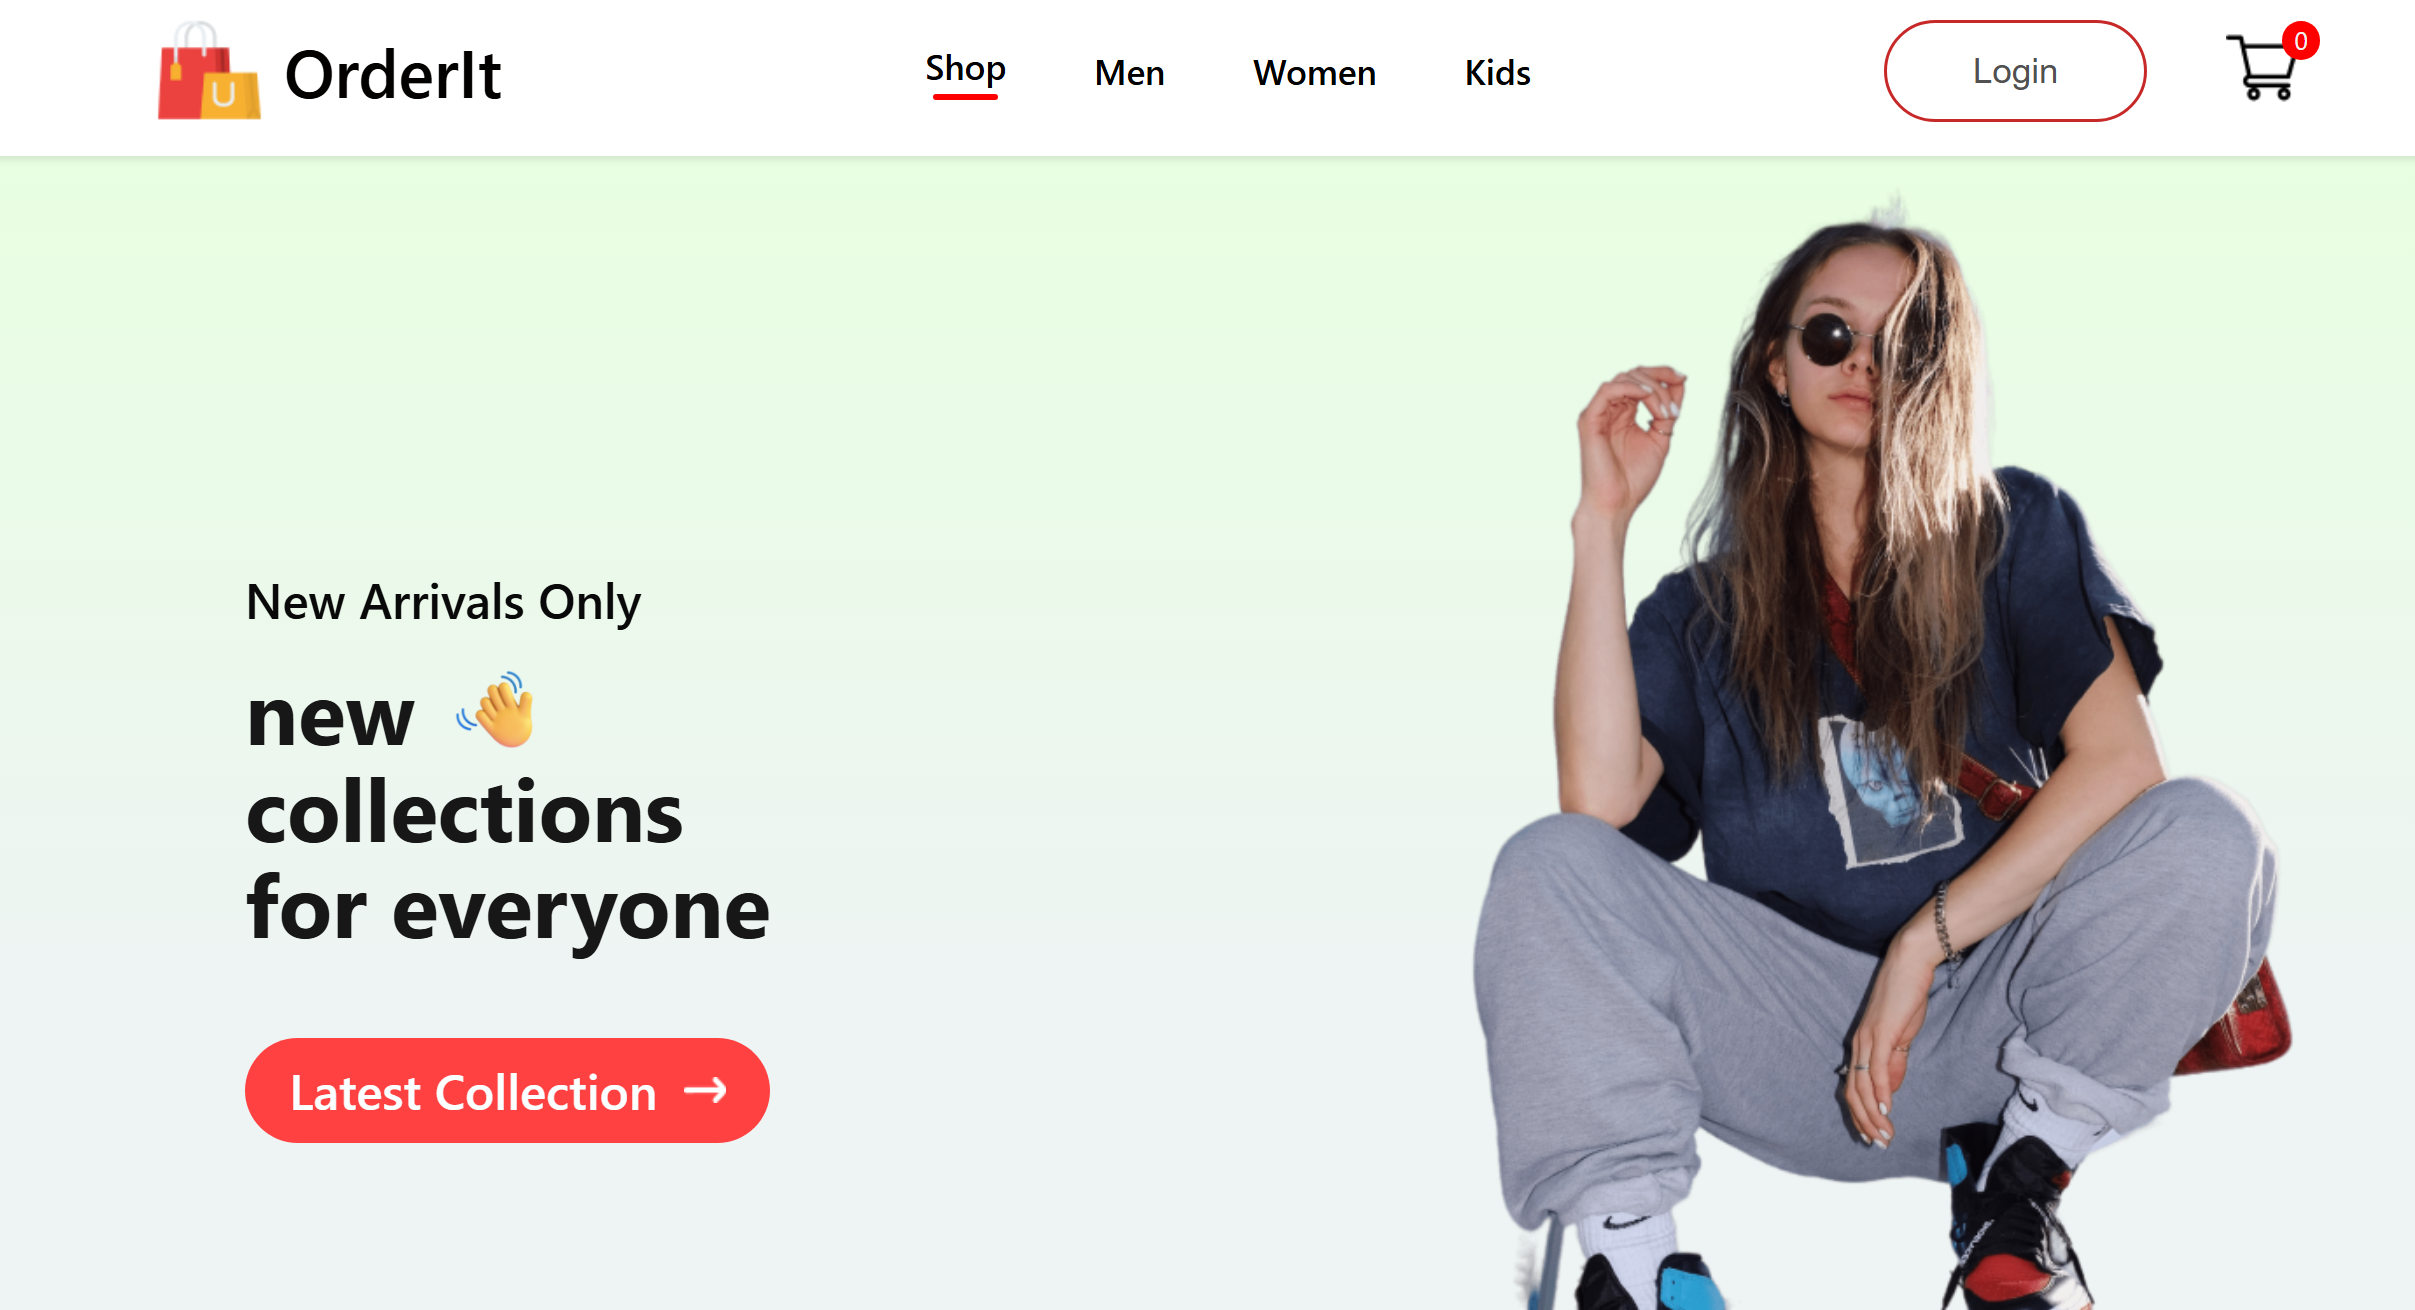The height and width of the screenshot is (1310, 2415).
Task: Open the Latest Collection button
Action: coord(507,1090)
